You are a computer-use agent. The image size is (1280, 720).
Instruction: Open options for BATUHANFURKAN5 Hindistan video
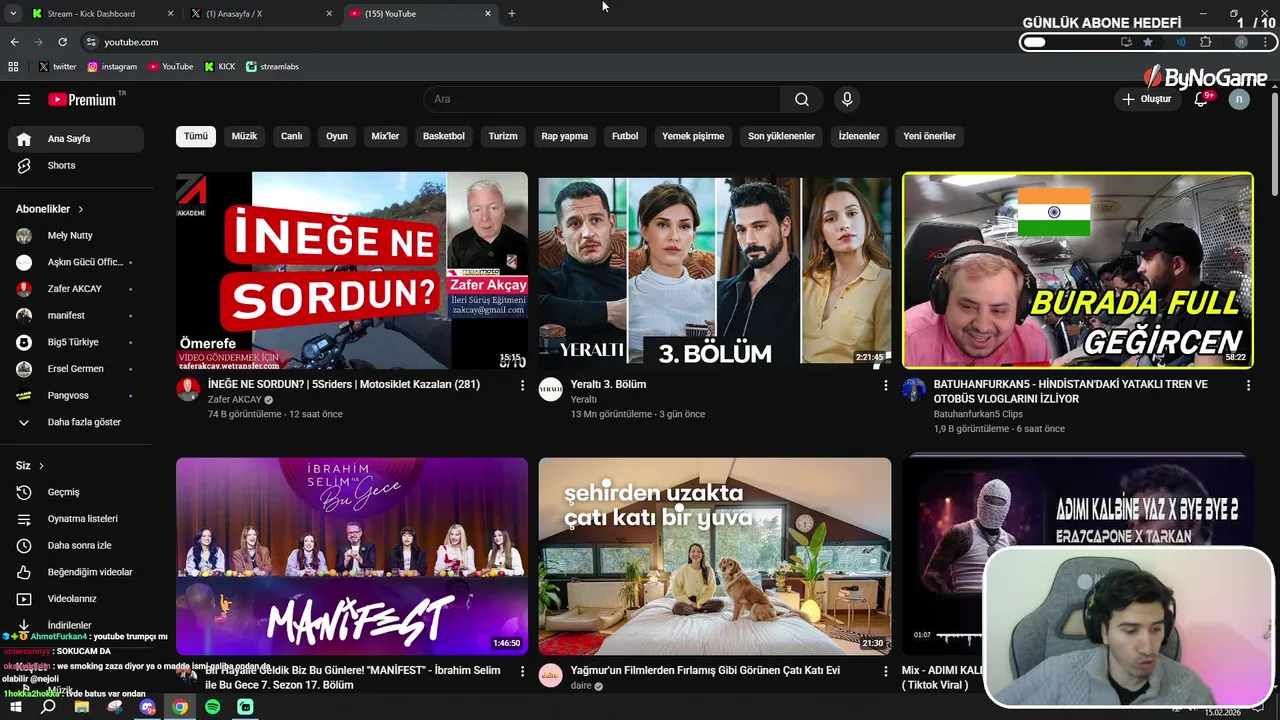[x=1248, y=385]
